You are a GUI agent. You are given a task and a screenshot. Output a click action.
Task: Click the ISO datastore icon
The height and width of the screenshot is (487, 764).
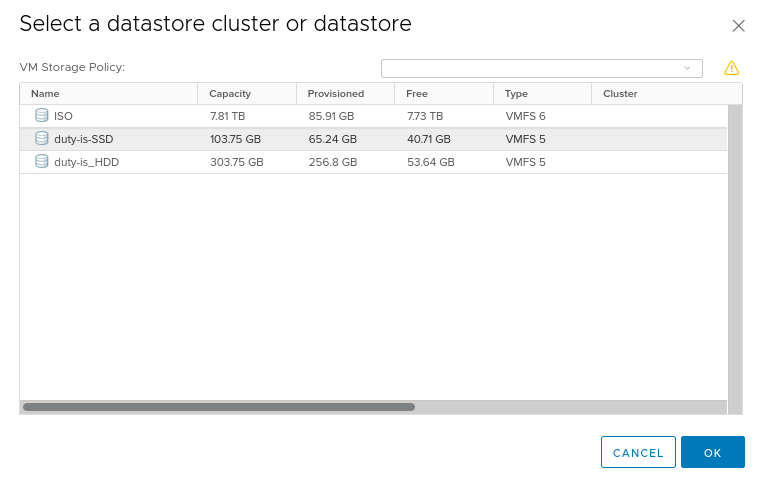(41, 116)
